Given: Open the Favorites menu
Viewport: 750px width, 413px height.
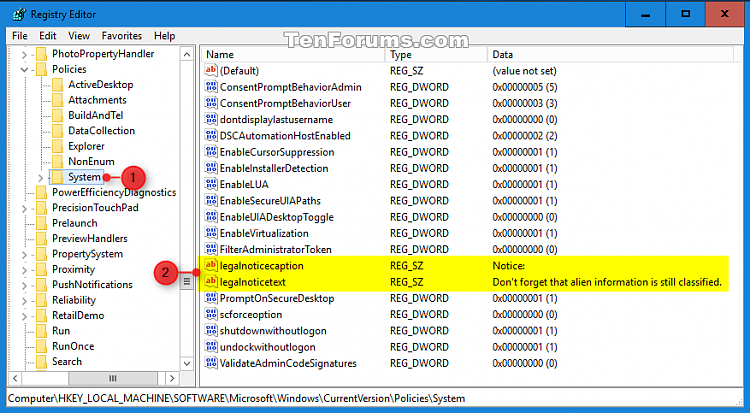Looking at the screenshot, I should point(121,36).
